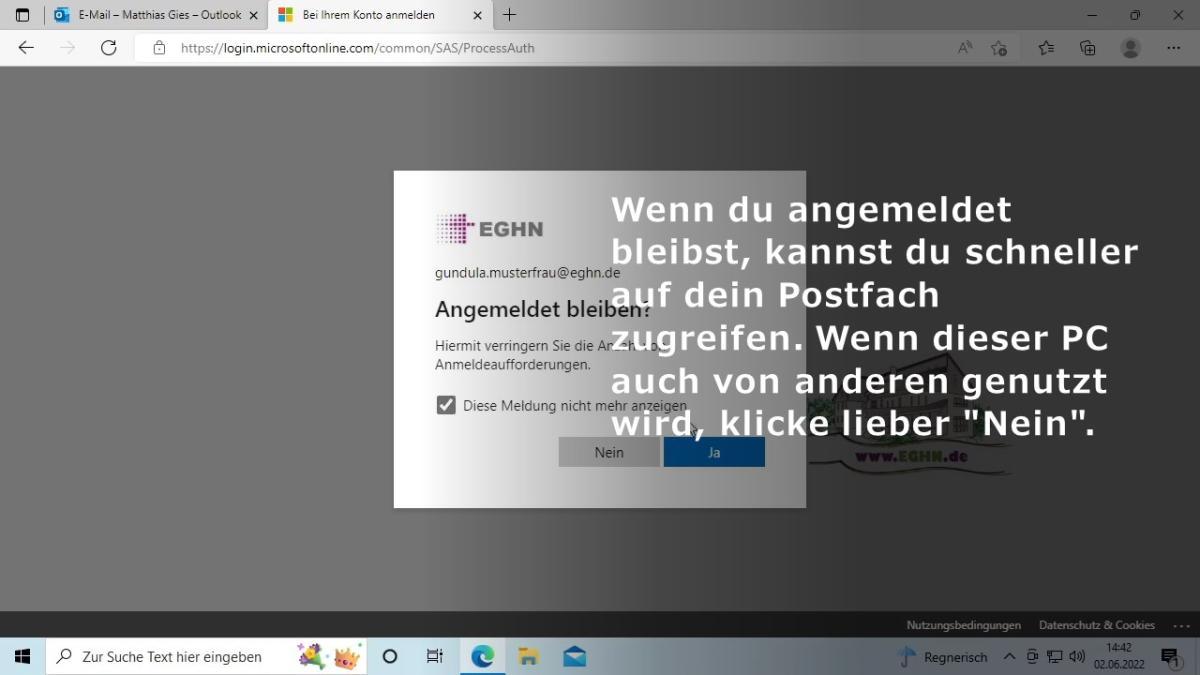This screenshot has height=675, width=1200.
Task: Open the Nutzungsbedingungen link
Action: [963, 625]
